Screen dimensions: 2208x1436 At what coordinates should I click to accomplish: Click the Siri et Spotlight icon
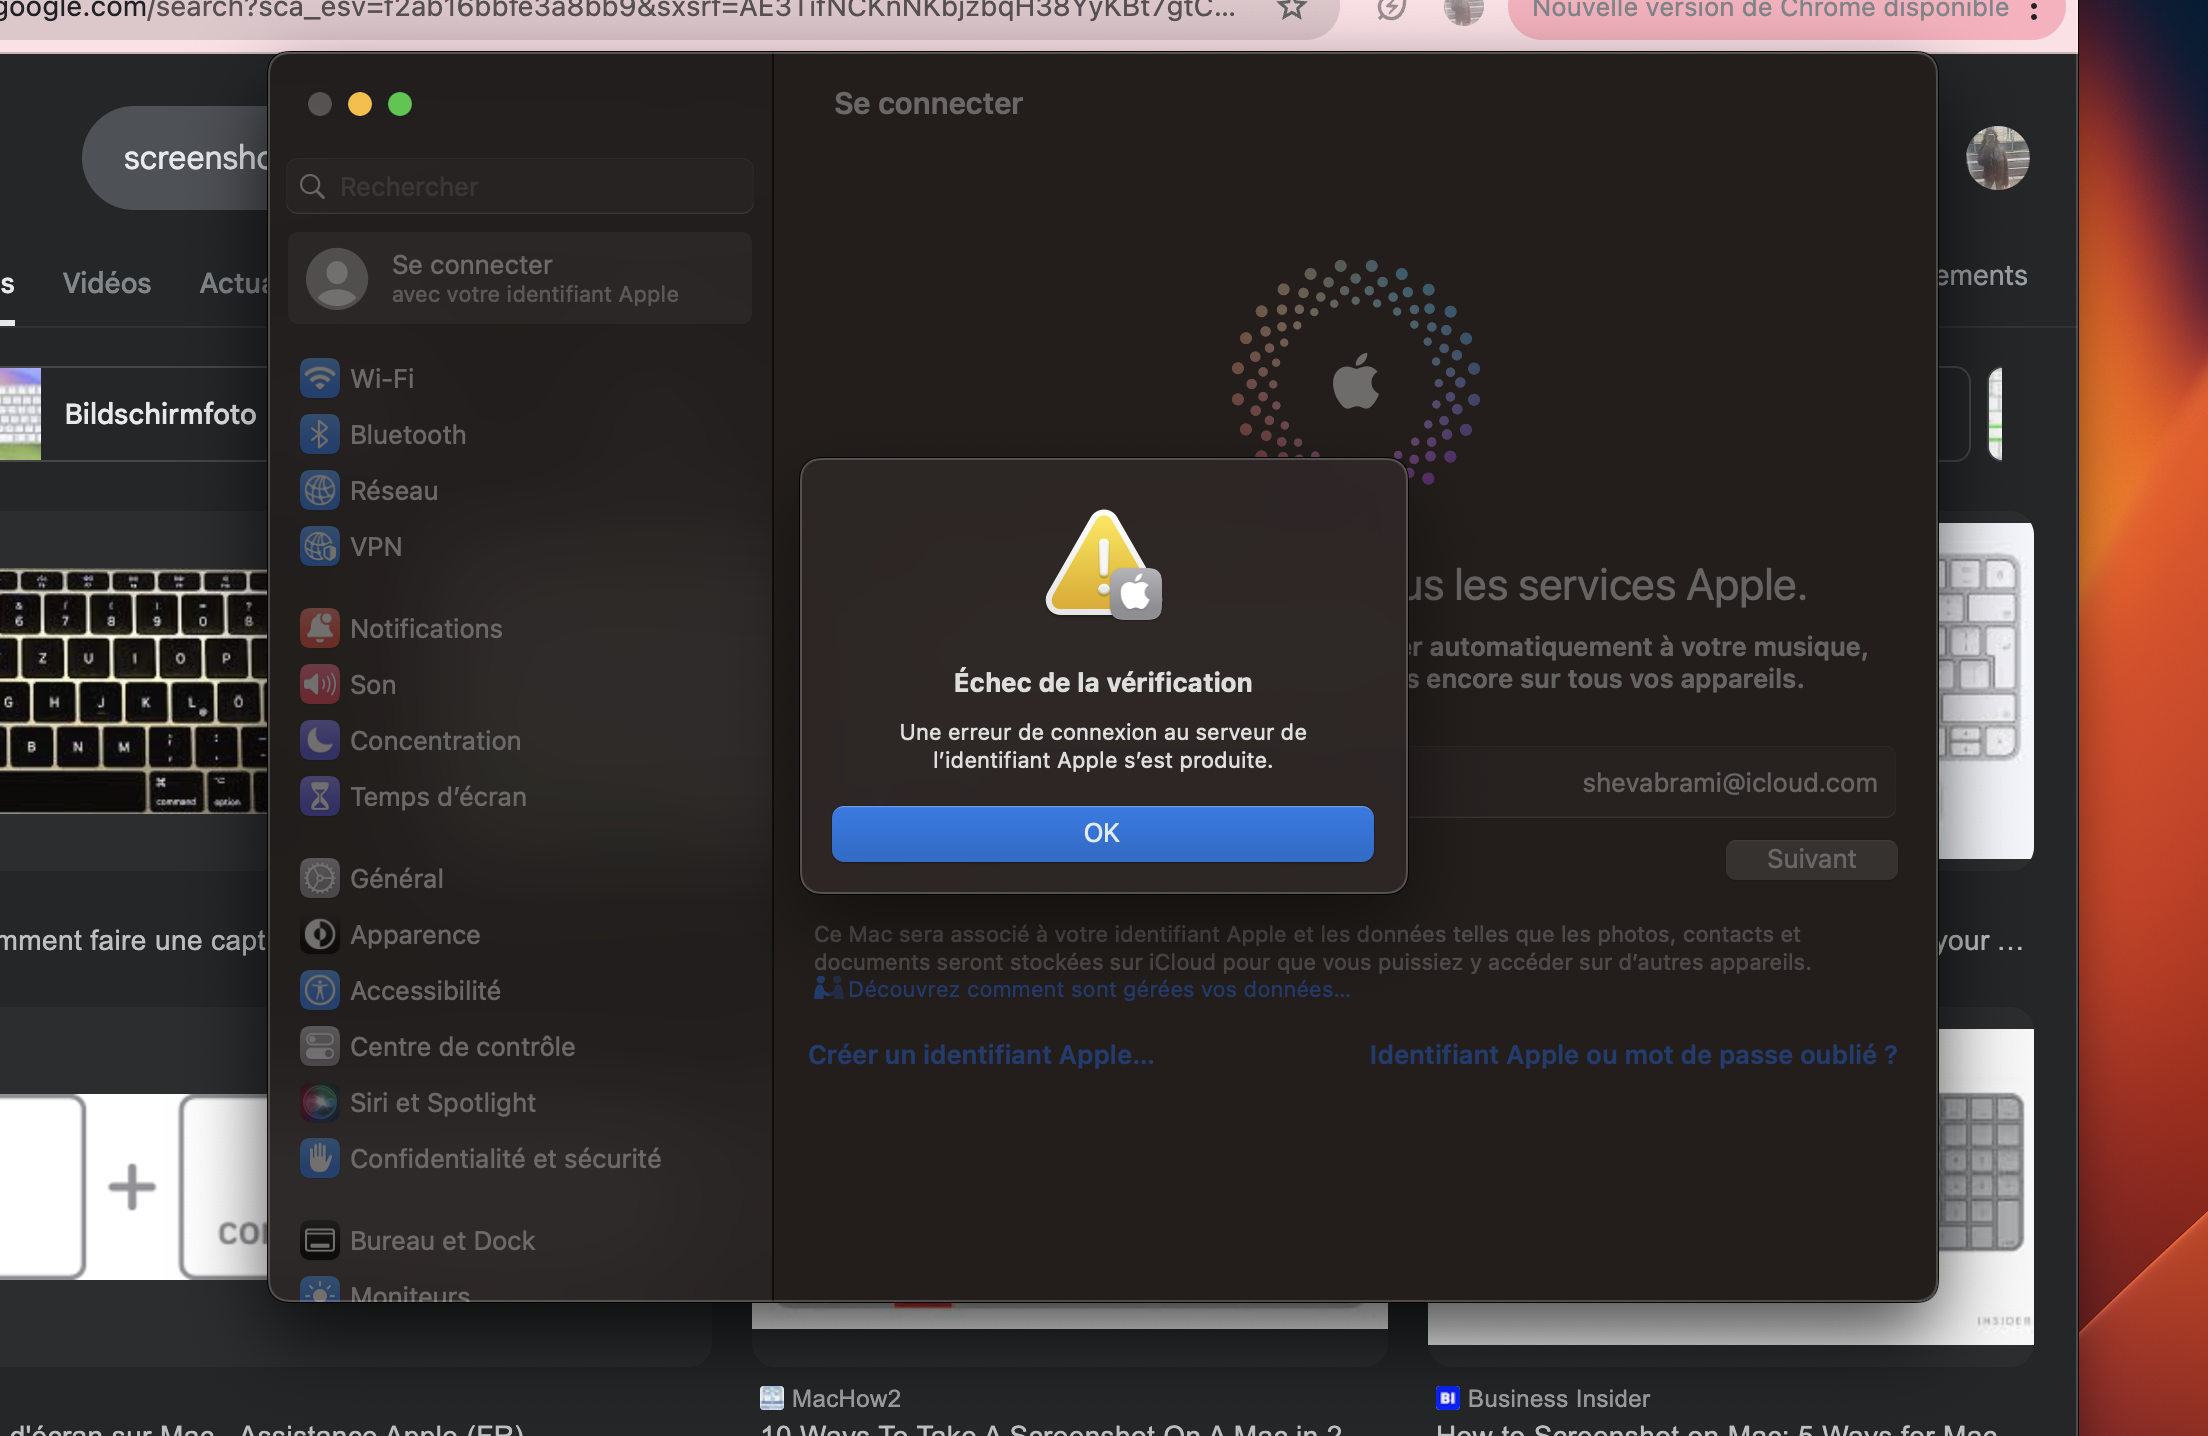pyautogui.click(x=320, y=1102)
